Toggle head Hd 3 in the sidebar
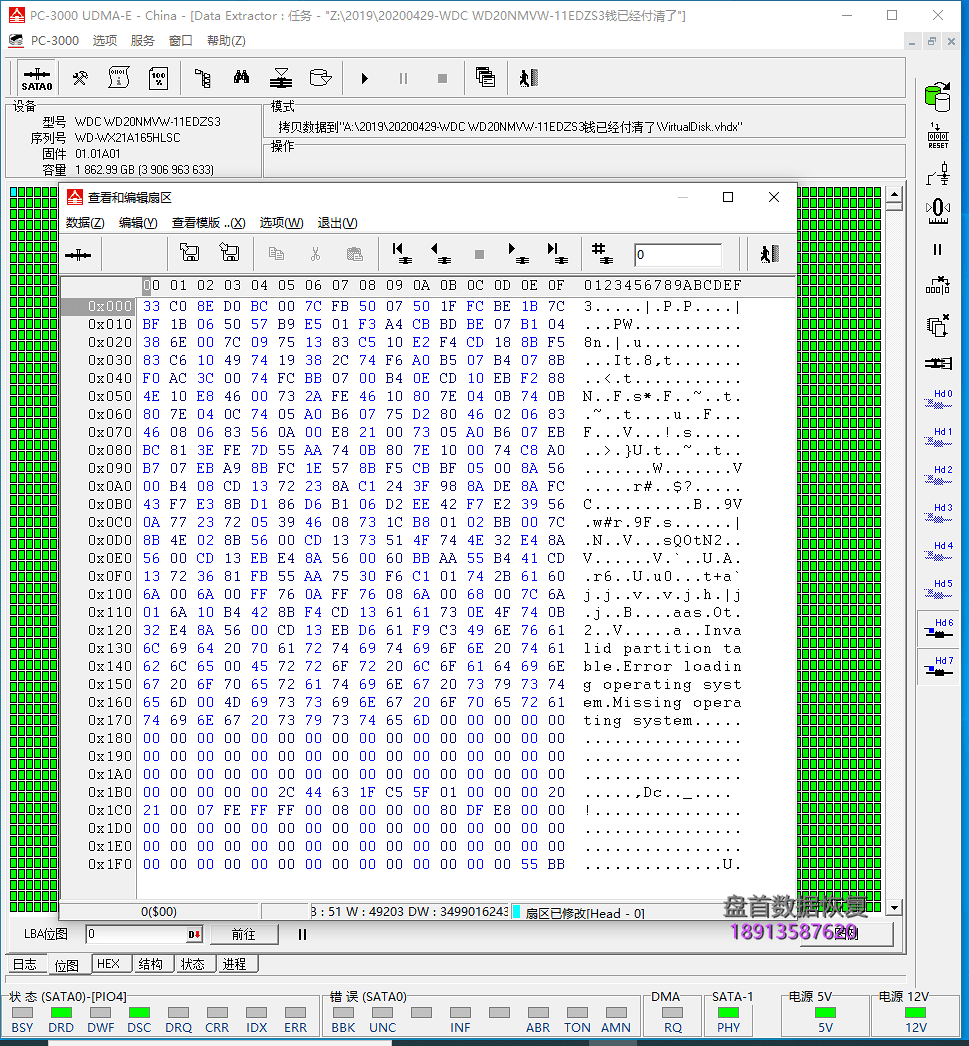The width and height of the screenshot is (969, 1046). click(938, 513)
